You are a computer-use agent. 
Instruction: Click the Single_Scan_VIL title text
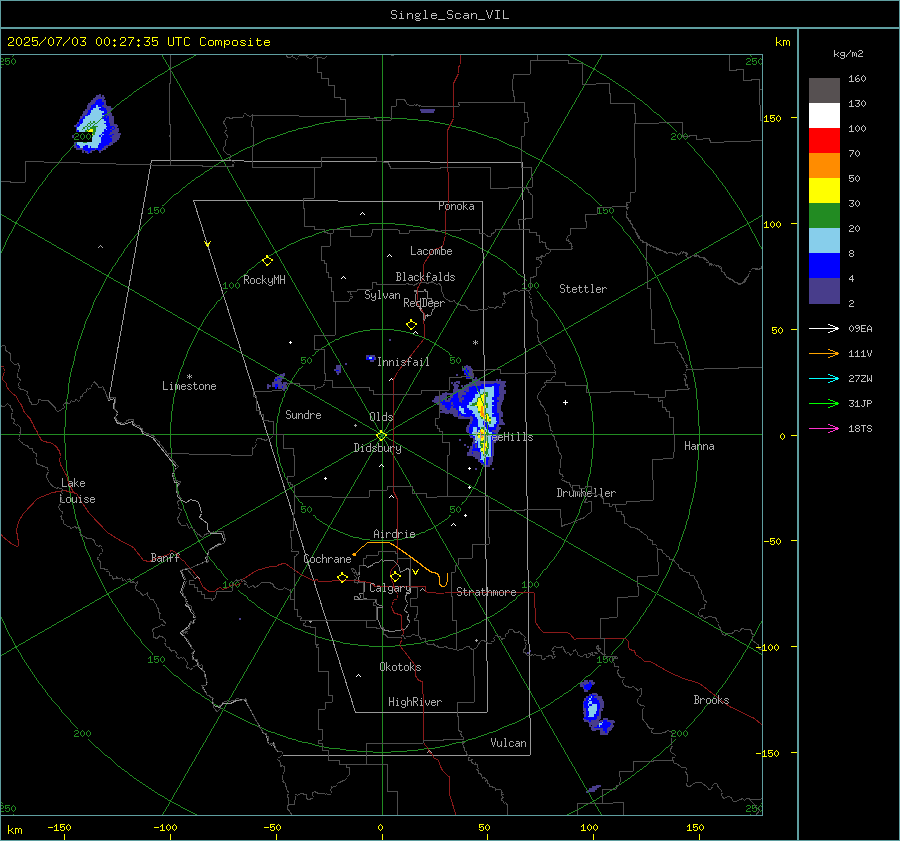pyautogui.click(x=449, y=15)
